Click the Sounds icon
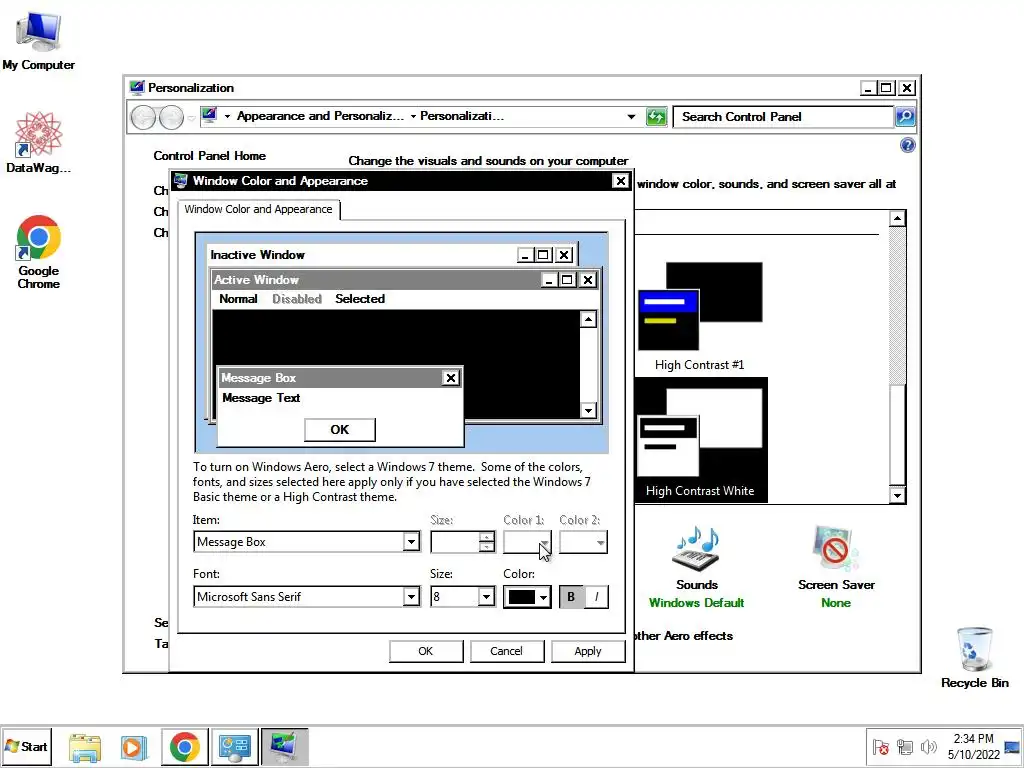This screenshot has height=768, width=1024. pos(696,549)
